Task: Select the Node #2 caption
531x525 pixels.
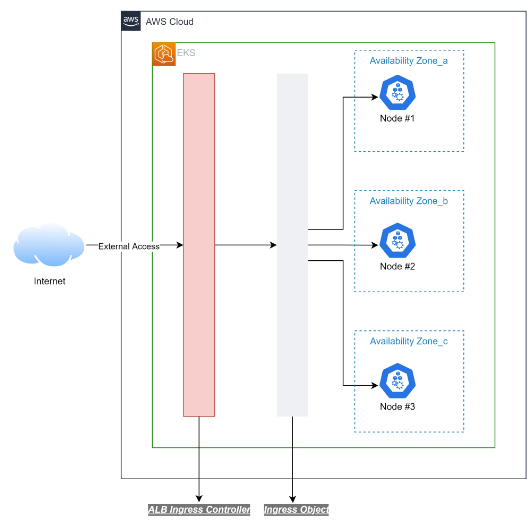Action: pyautogui.click(x=397, y=267)
